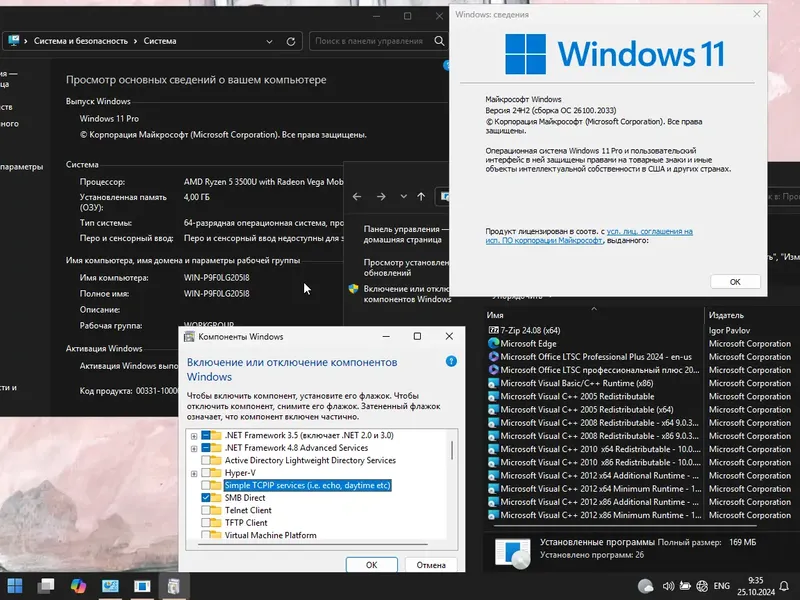
Task: Click the search magnifier in Control Panel
Action: 439,41
